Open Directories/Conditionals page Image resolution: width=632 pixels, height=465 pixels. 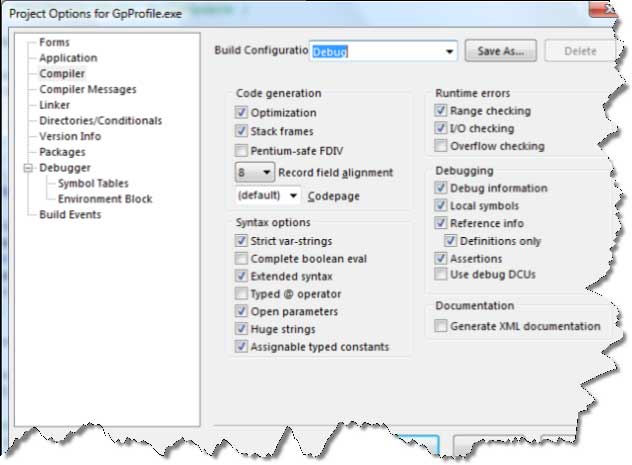coord(101,121)
